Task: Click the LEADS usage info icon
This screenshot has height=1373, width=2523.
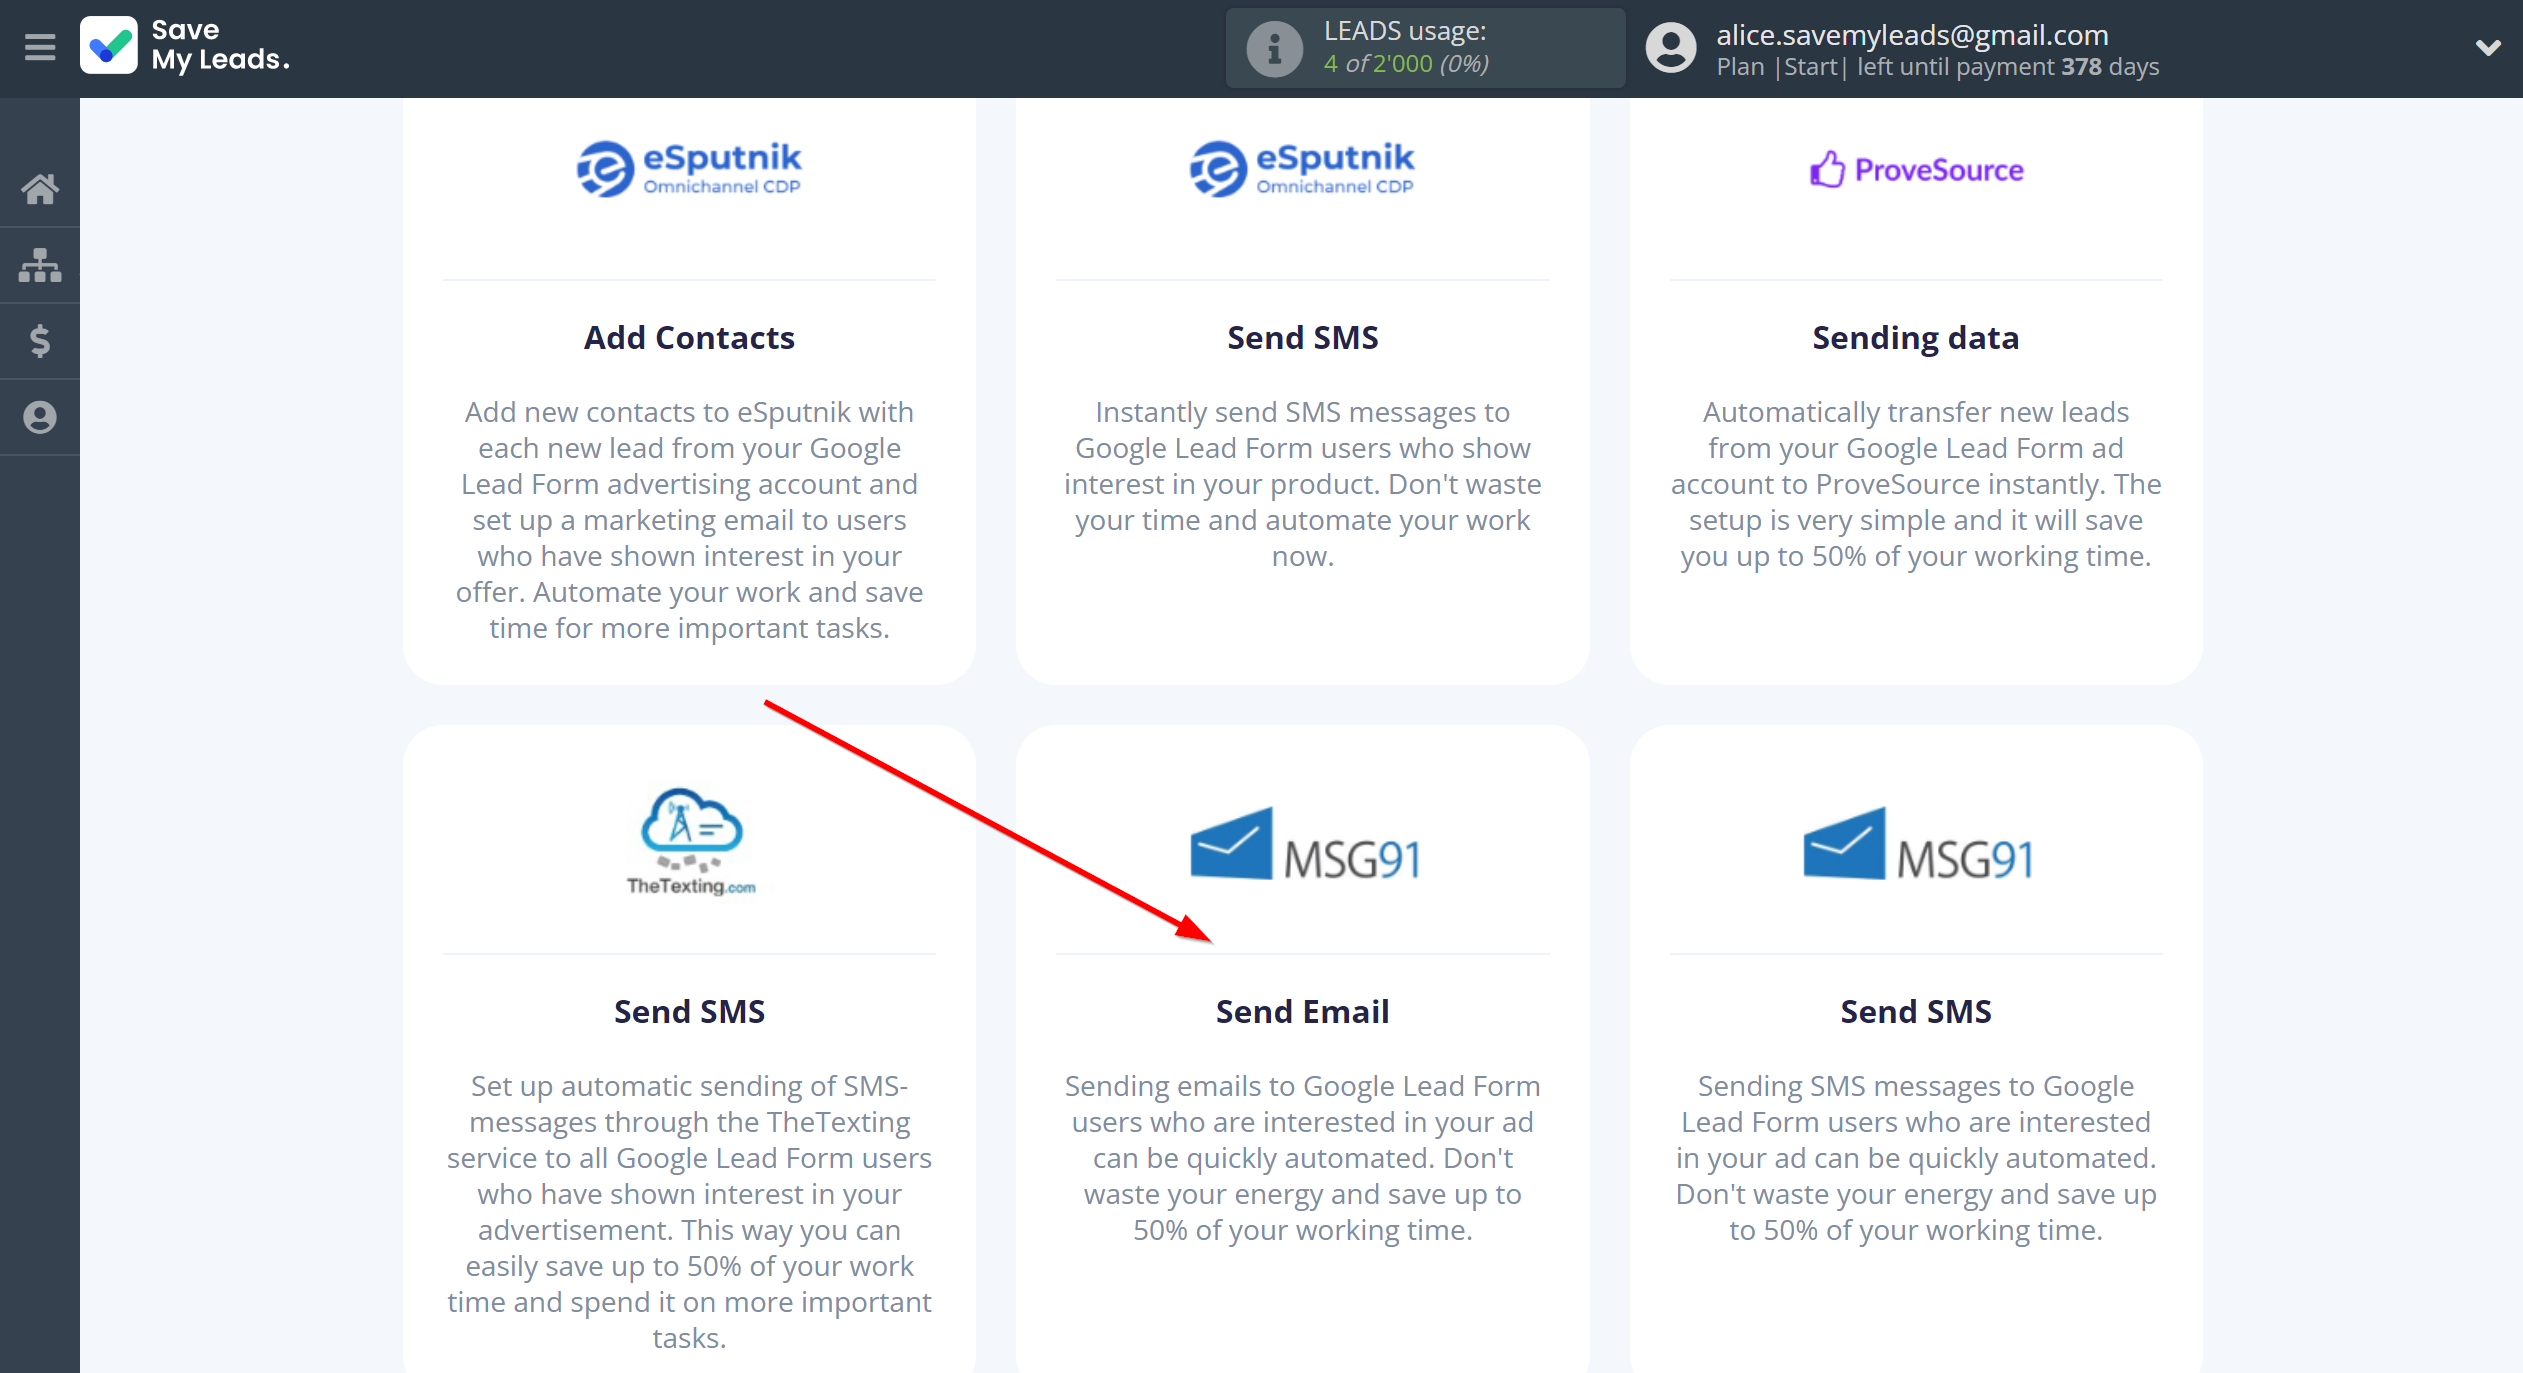Action: (x=1274, y=48)
